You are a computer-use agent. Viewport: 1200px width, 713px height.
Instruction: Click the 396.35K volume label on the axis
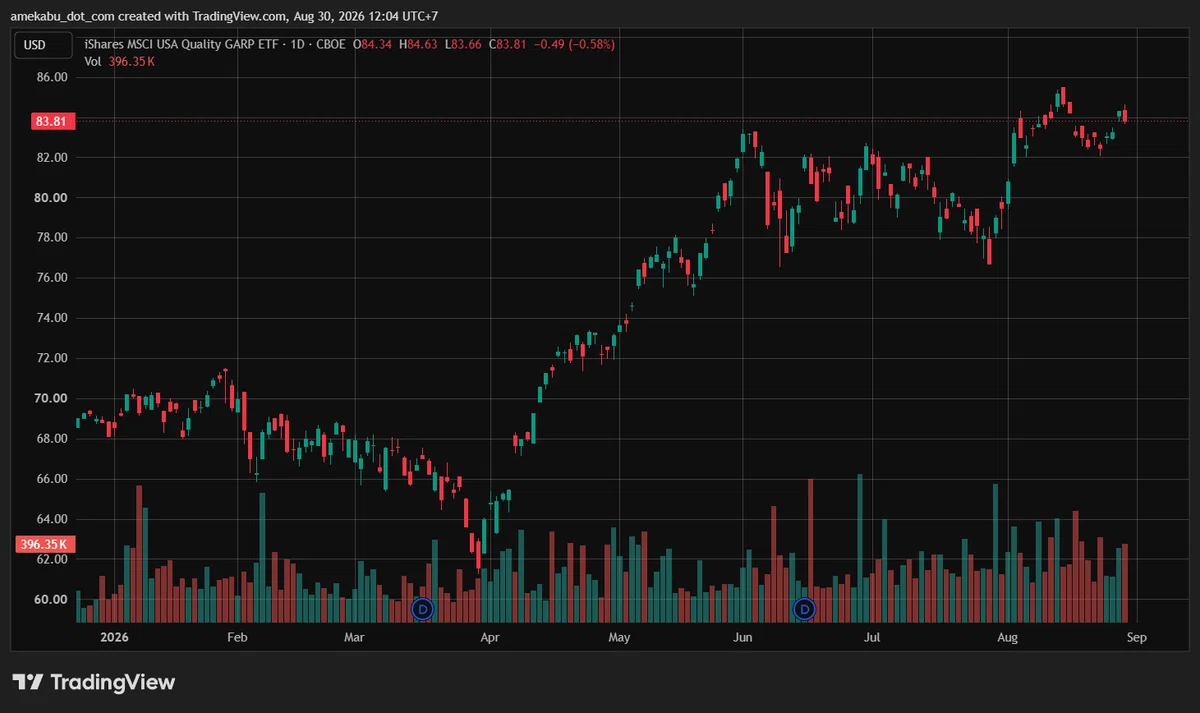(x=46, y=545)
